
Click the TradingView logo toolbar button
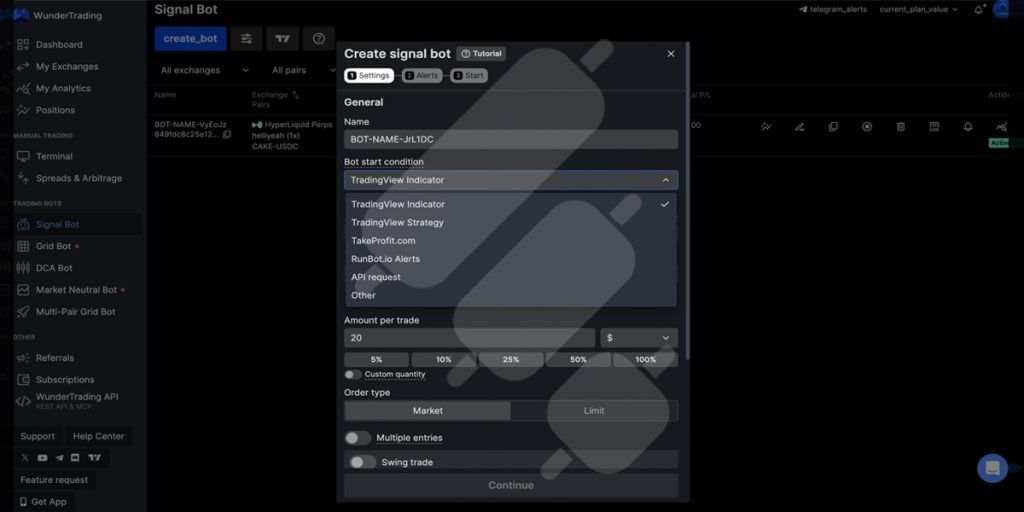282,39
